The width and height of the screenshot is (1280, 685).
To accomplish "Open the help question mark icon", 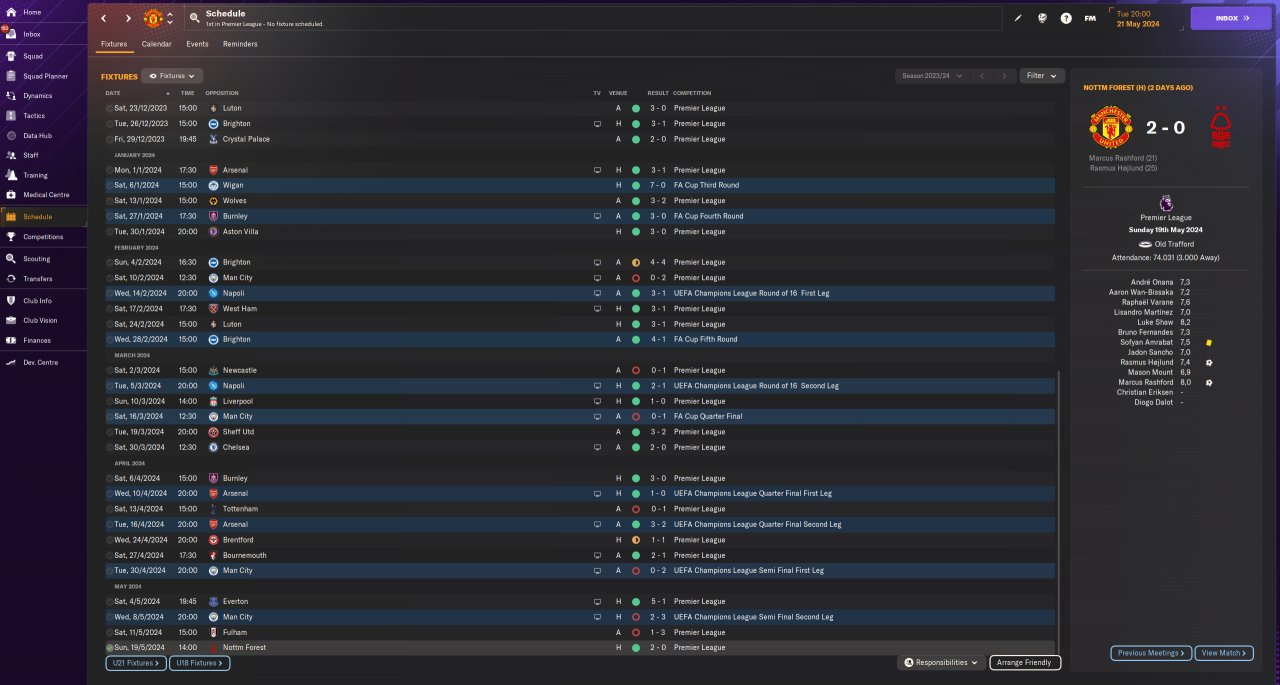I will click(1066, 18).
